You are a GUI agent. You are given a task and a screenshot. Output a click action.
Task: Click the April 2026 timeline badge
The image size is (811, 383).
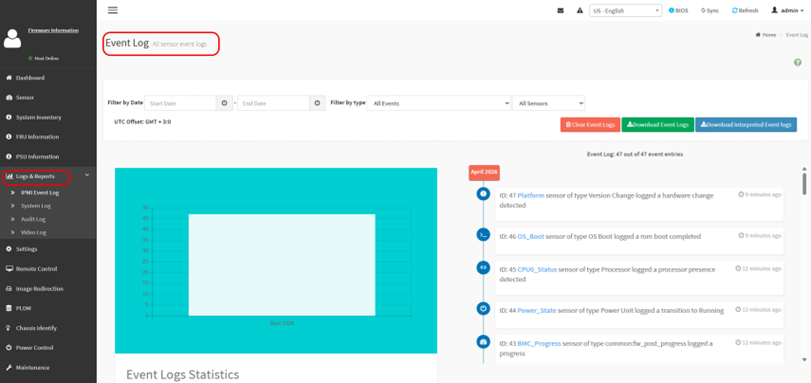tap(484, 172)
